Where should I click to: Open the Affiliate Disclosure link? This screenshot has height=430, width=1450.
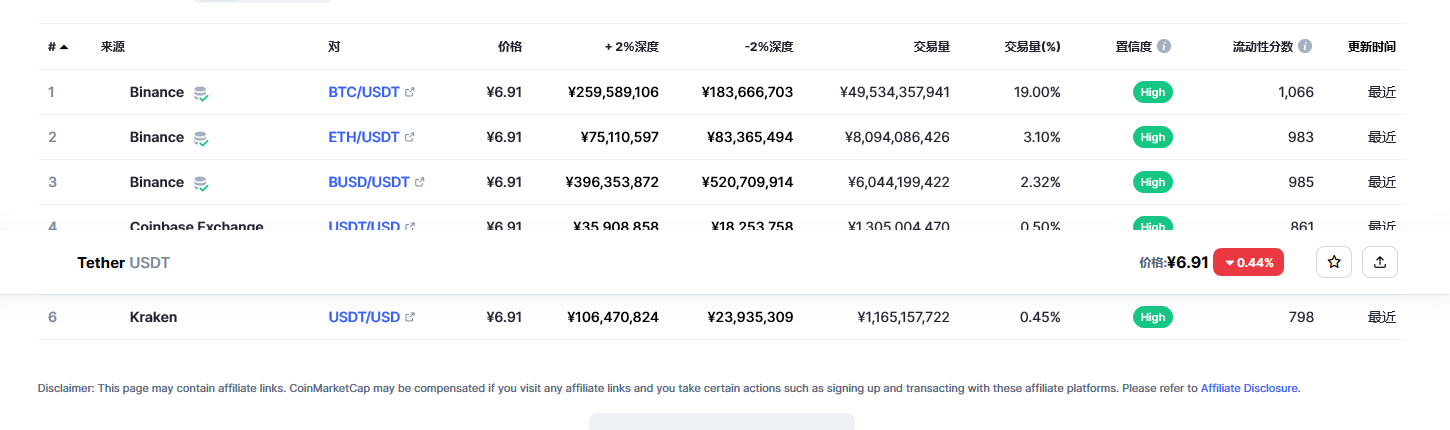click(1249, 388)
